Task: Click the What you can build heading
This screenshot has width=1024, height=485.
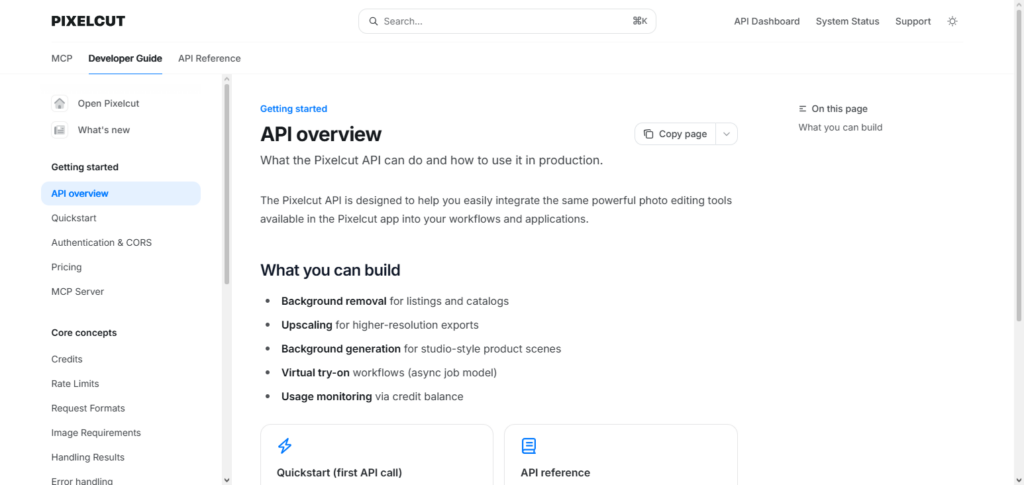Action: (x=330, y=270)
